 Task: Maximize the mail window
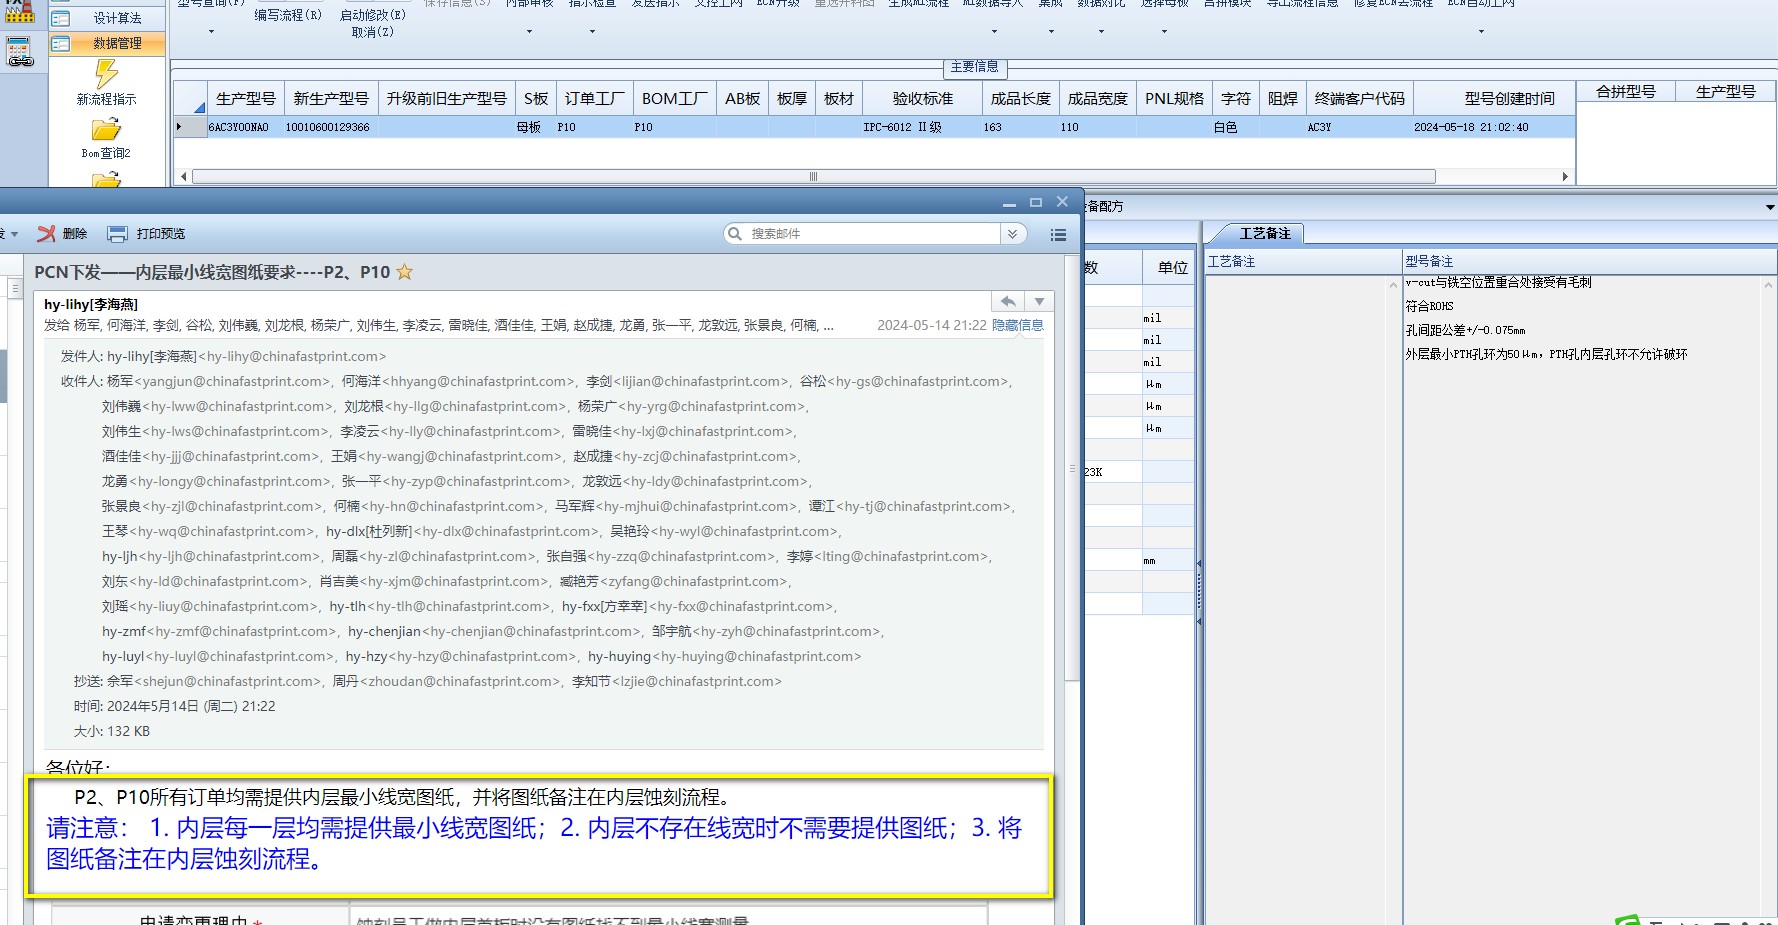tap(1036, 202)
